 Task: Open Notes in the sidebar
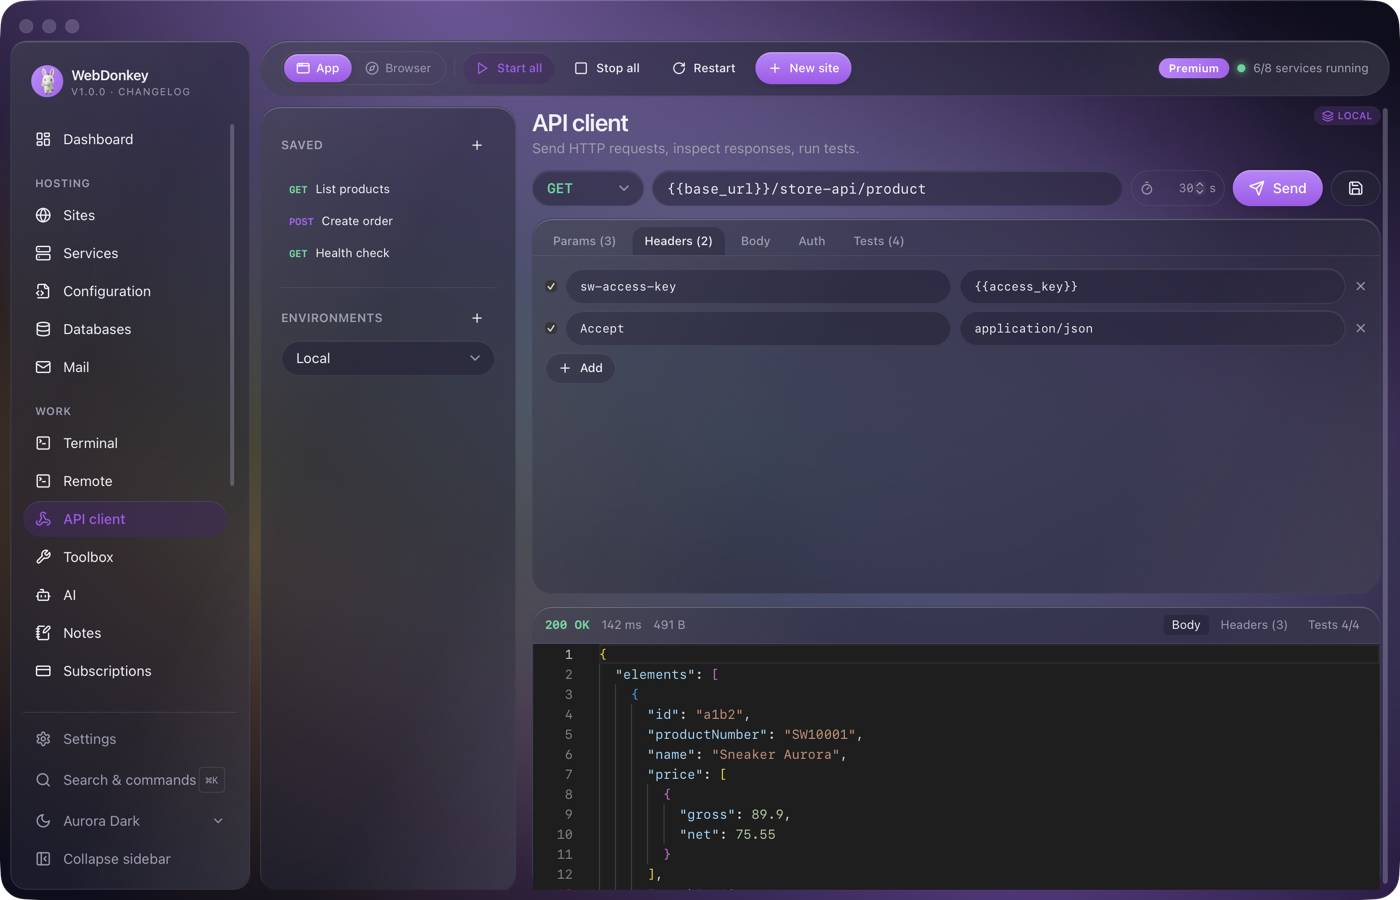pyautogui.click(x=125, y=633)
